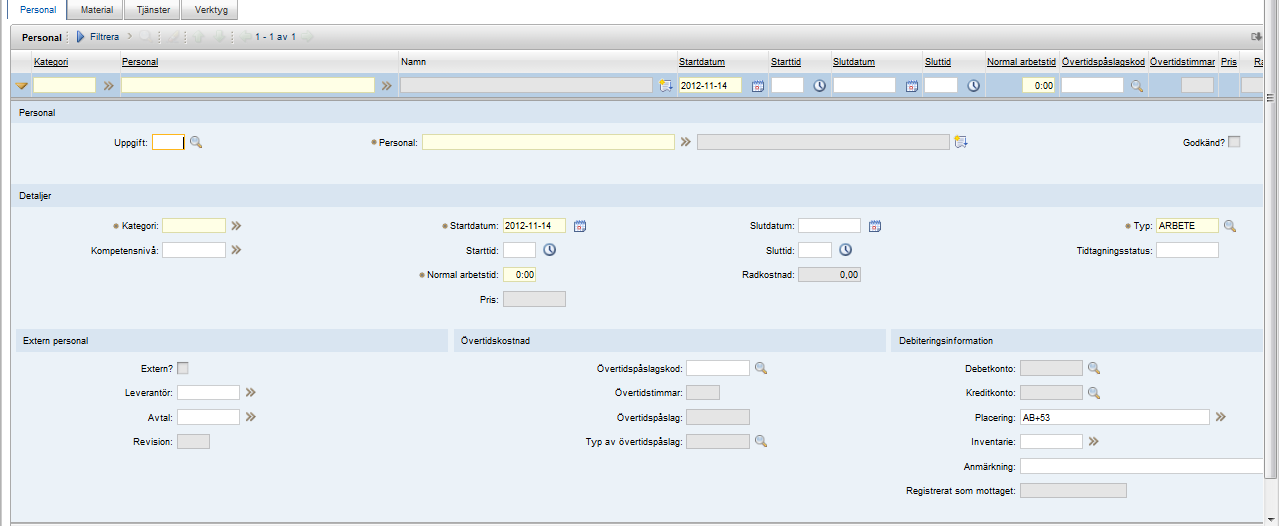The image size is (1279, 526).
Task: Click the Debetkonto lookup magnifier
Action: 1094,368
